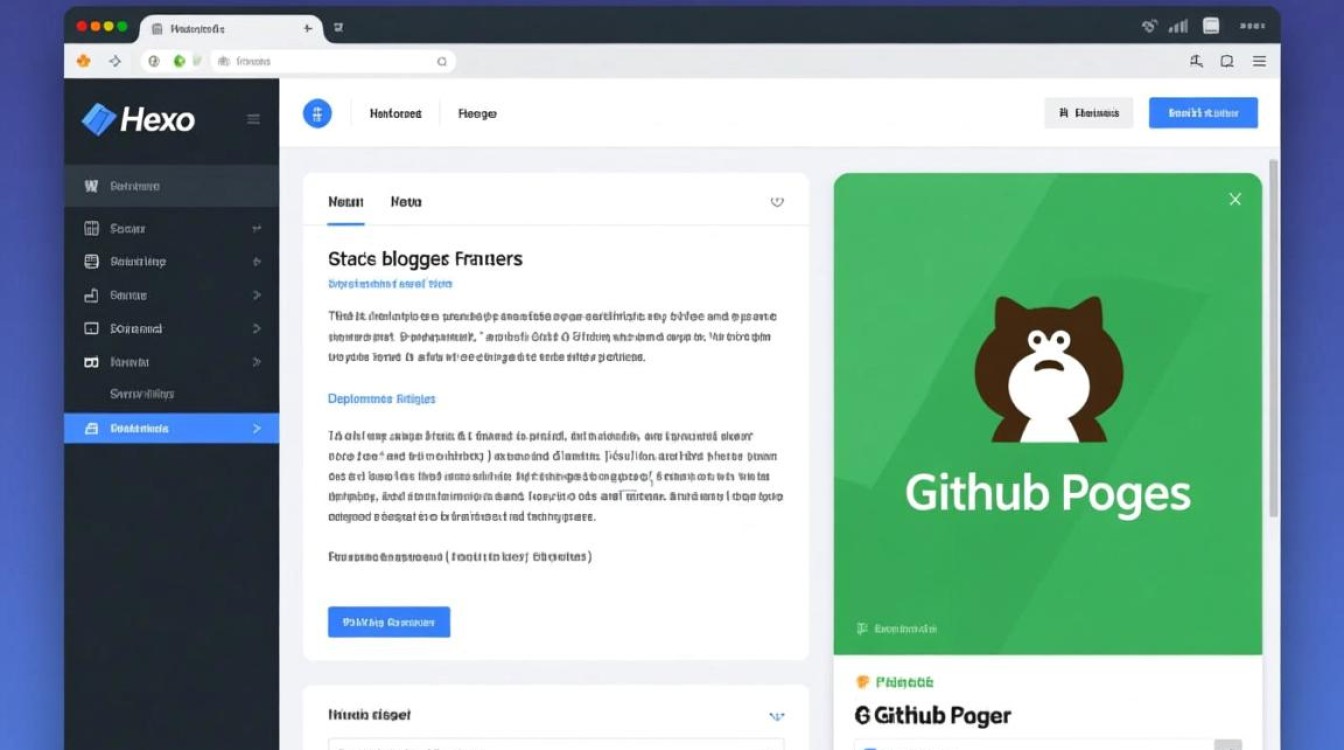
Task: Click the collapse icon at card's top right
Action: [x=777, y=201]
